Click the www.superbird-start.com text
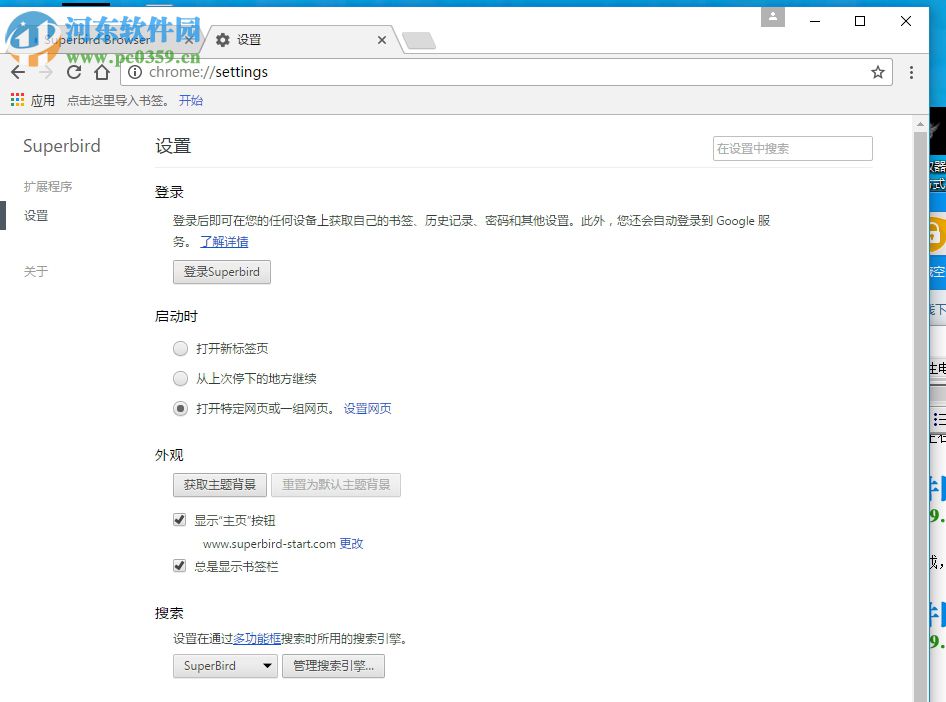This screenshot has height=702, width=946. click(269, 544)
